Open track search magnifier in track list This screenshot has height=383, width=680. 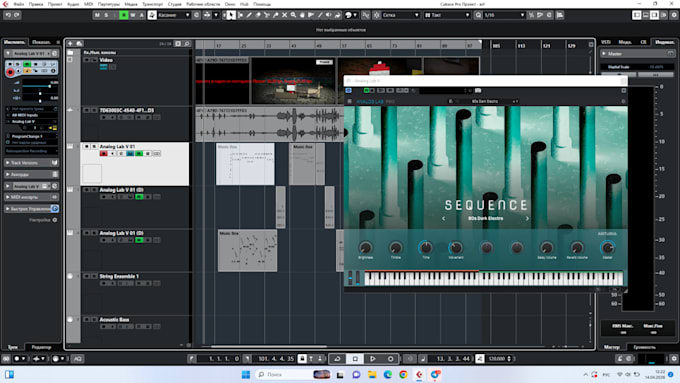pyautogui.click(x=187, y=44)
